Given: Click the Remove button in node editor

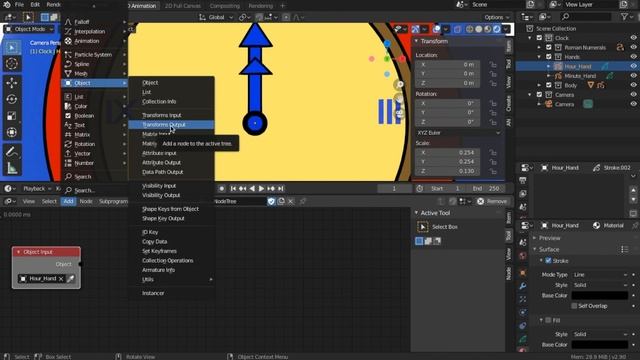Looking at the screenshot, I should point(493,201).
